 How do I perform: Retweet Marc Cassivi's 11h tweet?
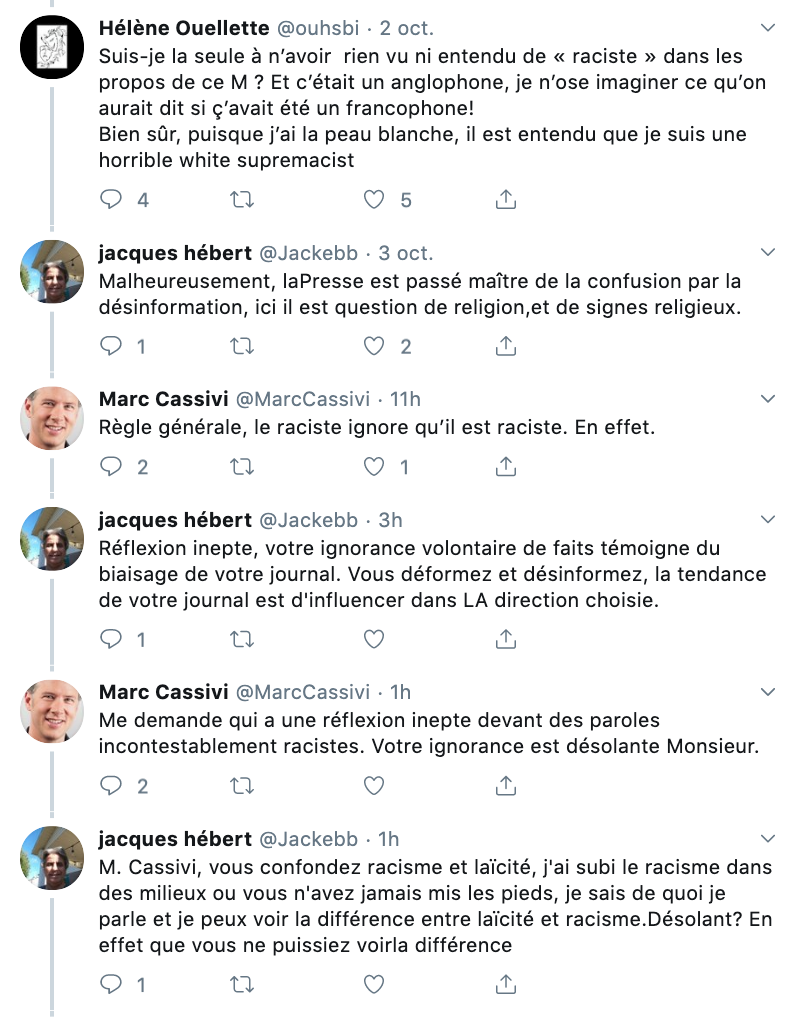coord(243,466)
